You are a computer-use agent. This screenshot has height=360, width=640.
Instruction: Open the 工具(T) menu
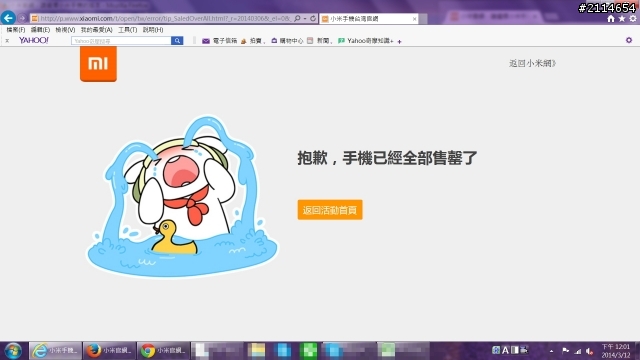[128, 30]
